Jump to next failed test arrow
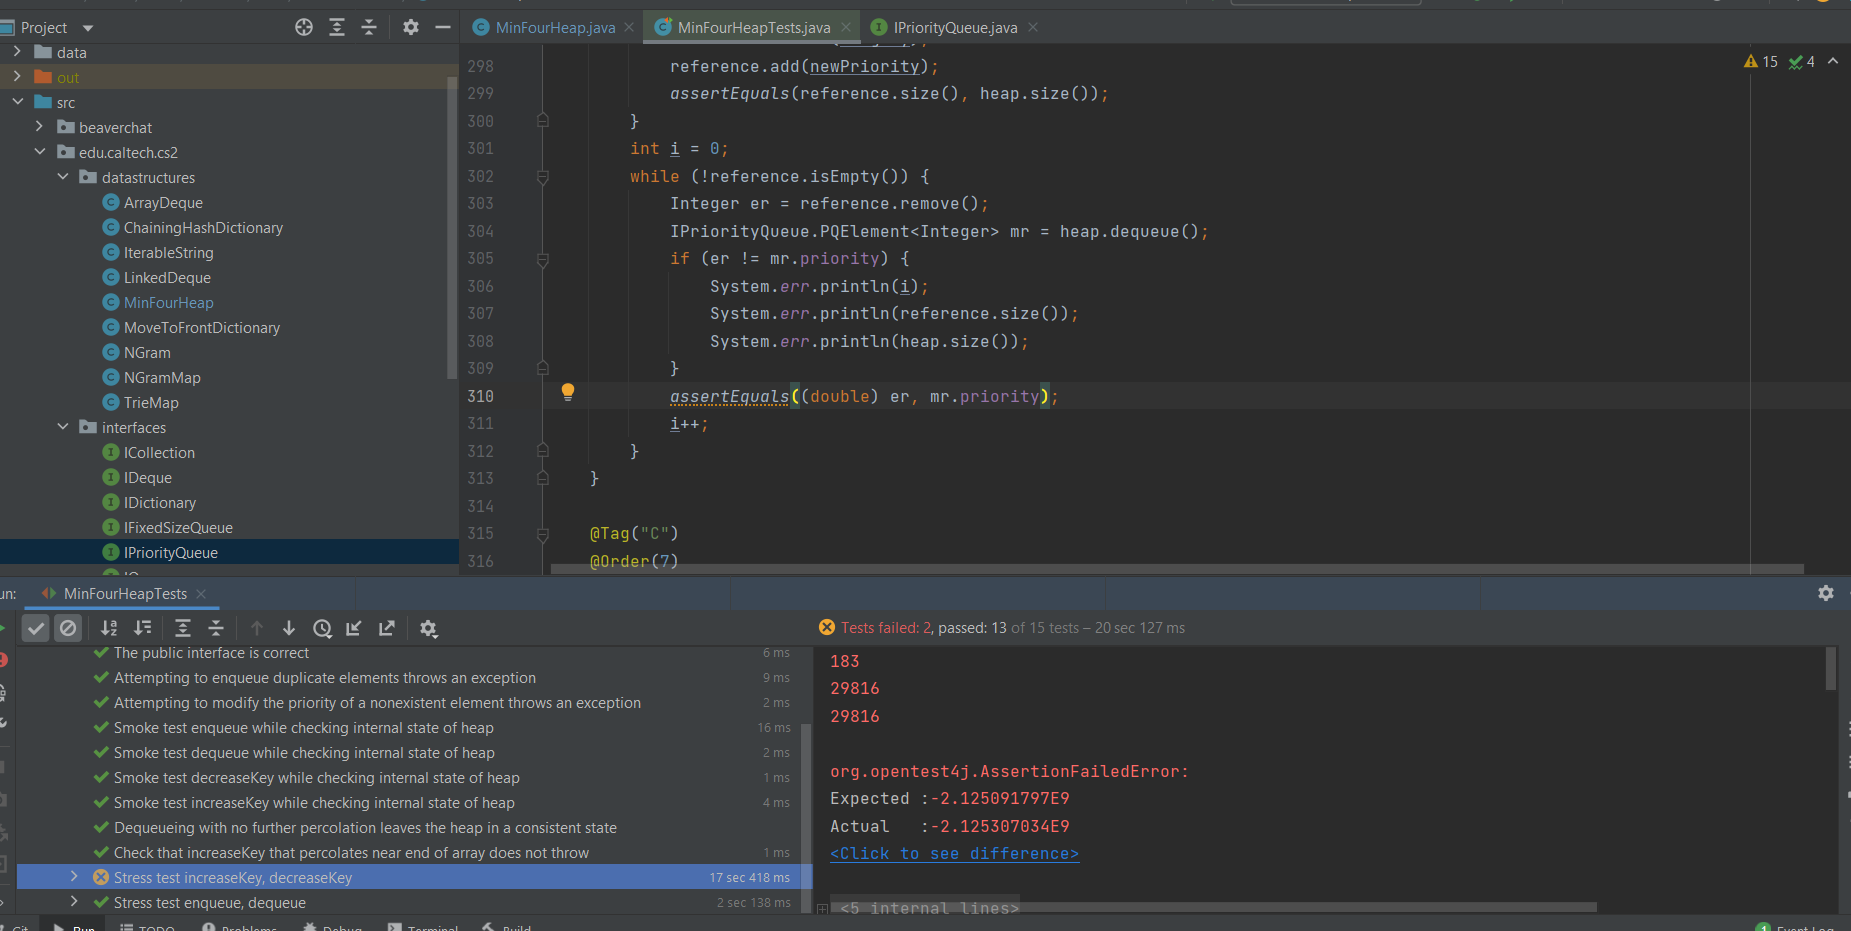The image size is (1851, 931). [289, 628]
